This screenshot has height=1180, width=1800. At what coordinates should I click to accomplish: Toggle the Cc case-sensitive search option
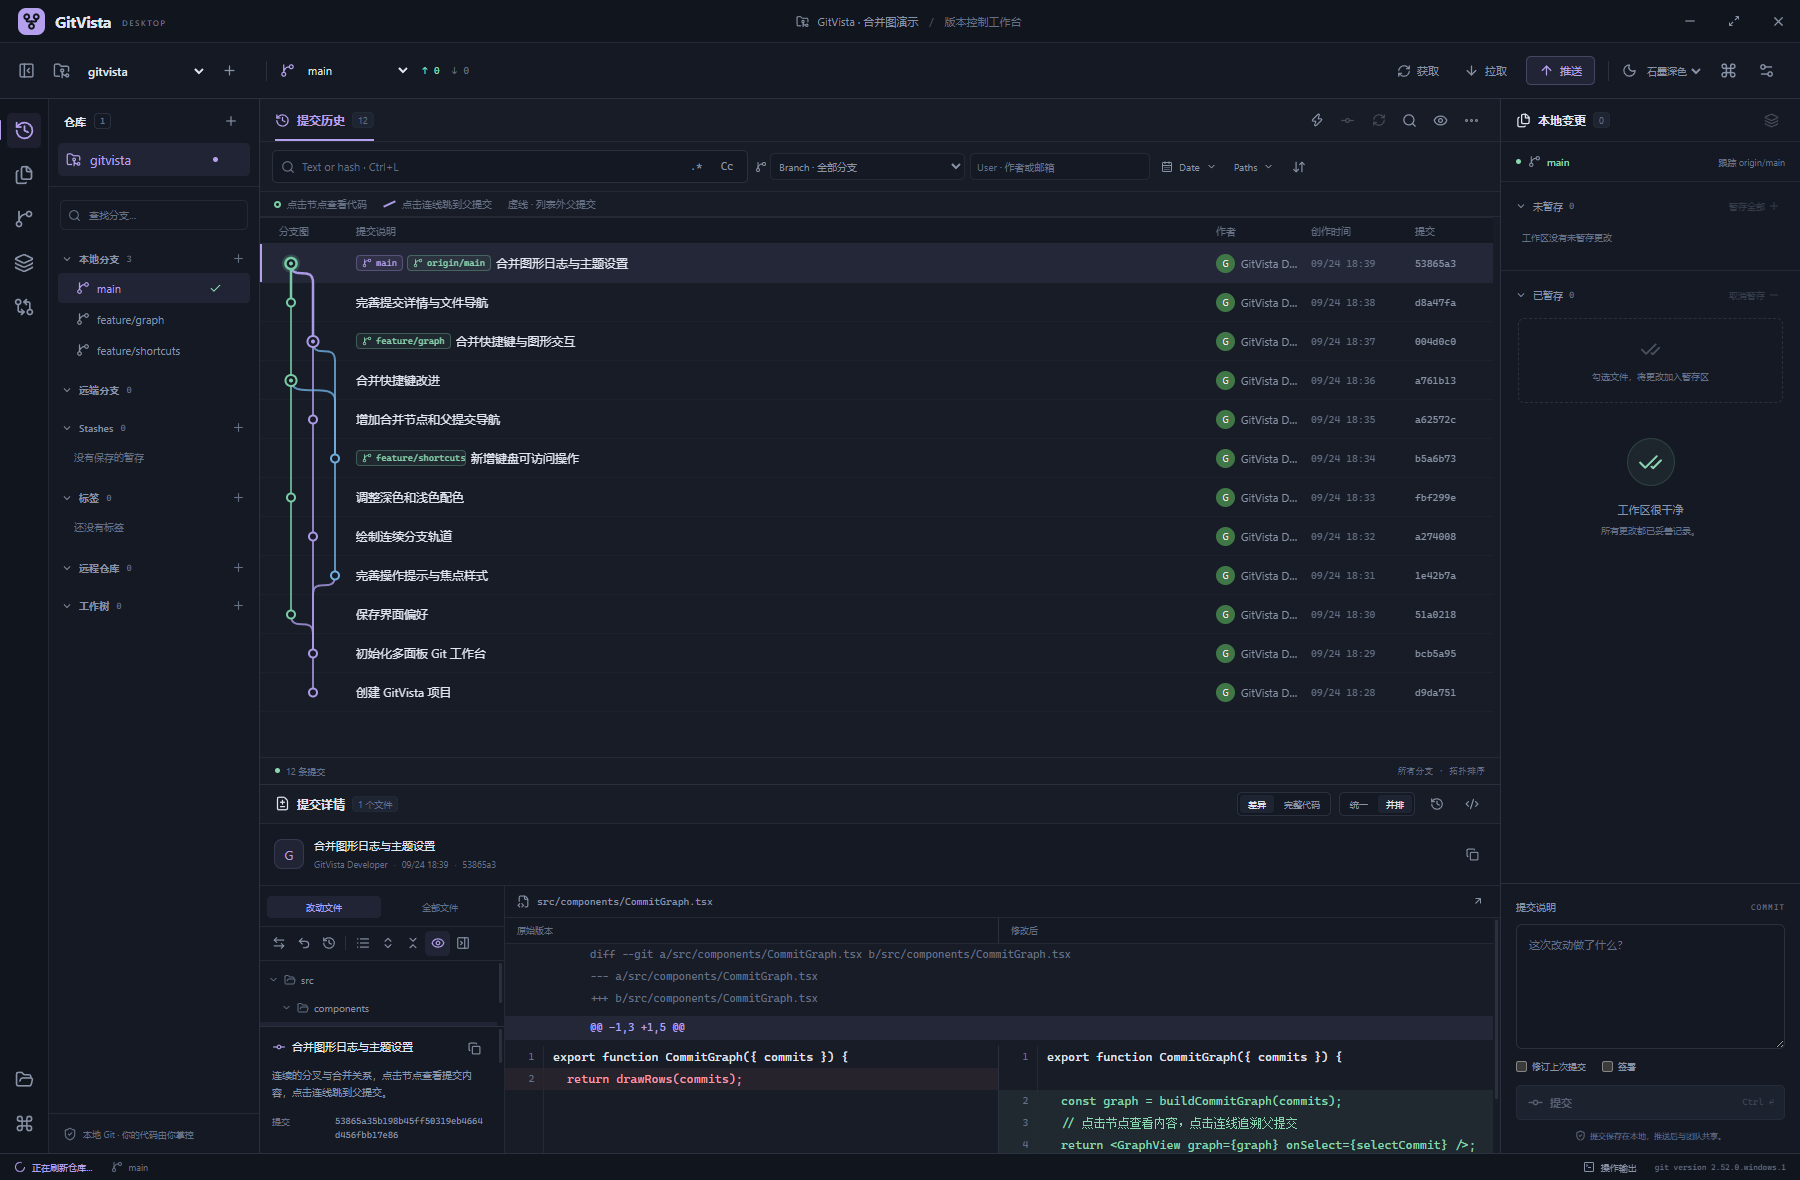(727, 167)
